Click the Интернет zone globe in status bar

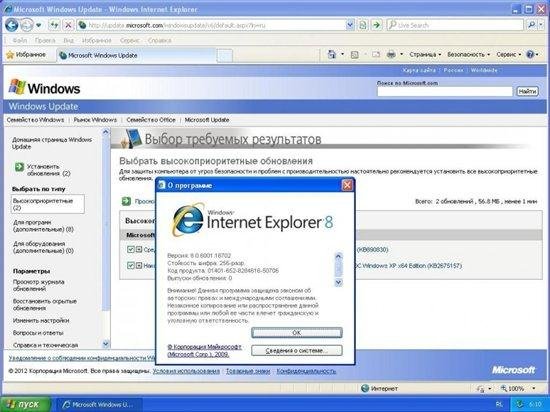click(365, 388)
